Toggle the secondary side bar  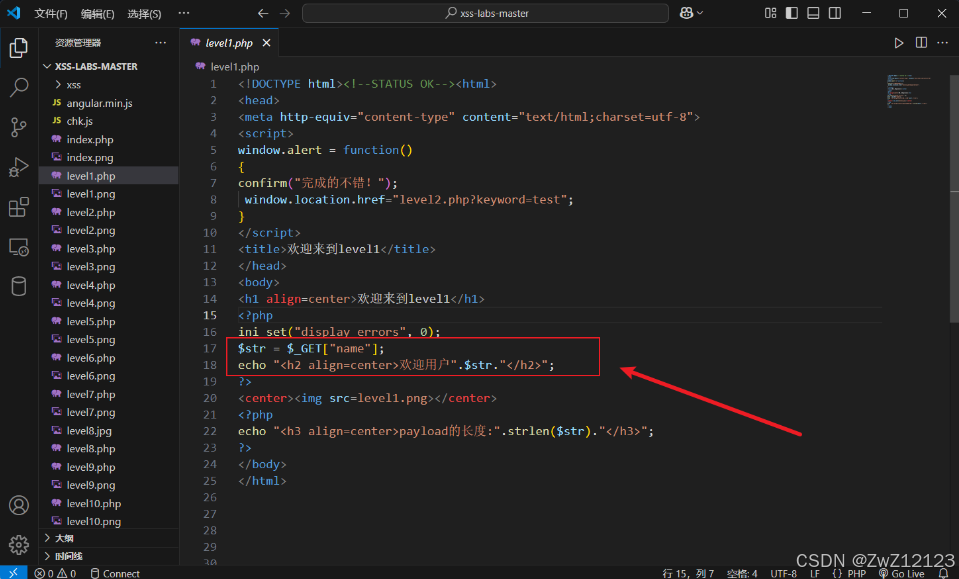click(834, 13)
